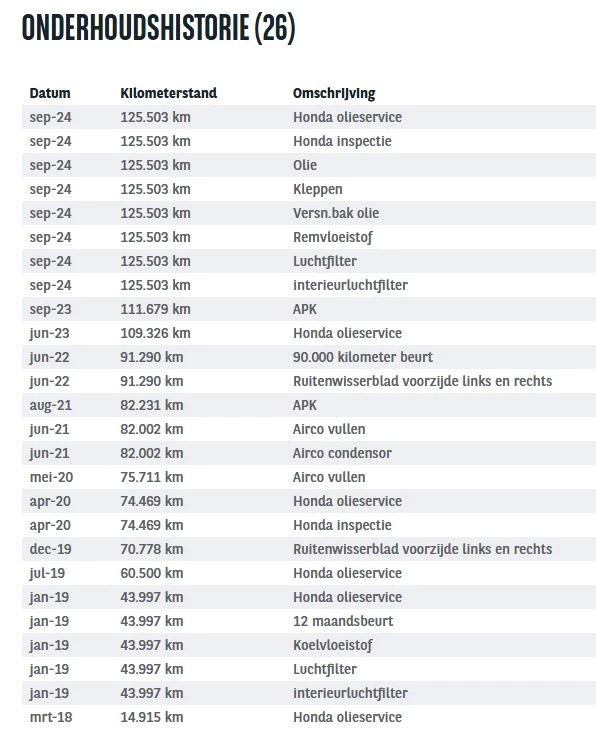Image resolution: width=596 pixels, height=753 pixels.
Task: Select the 60.500 km mileage cell
Action: click(152, 573)
